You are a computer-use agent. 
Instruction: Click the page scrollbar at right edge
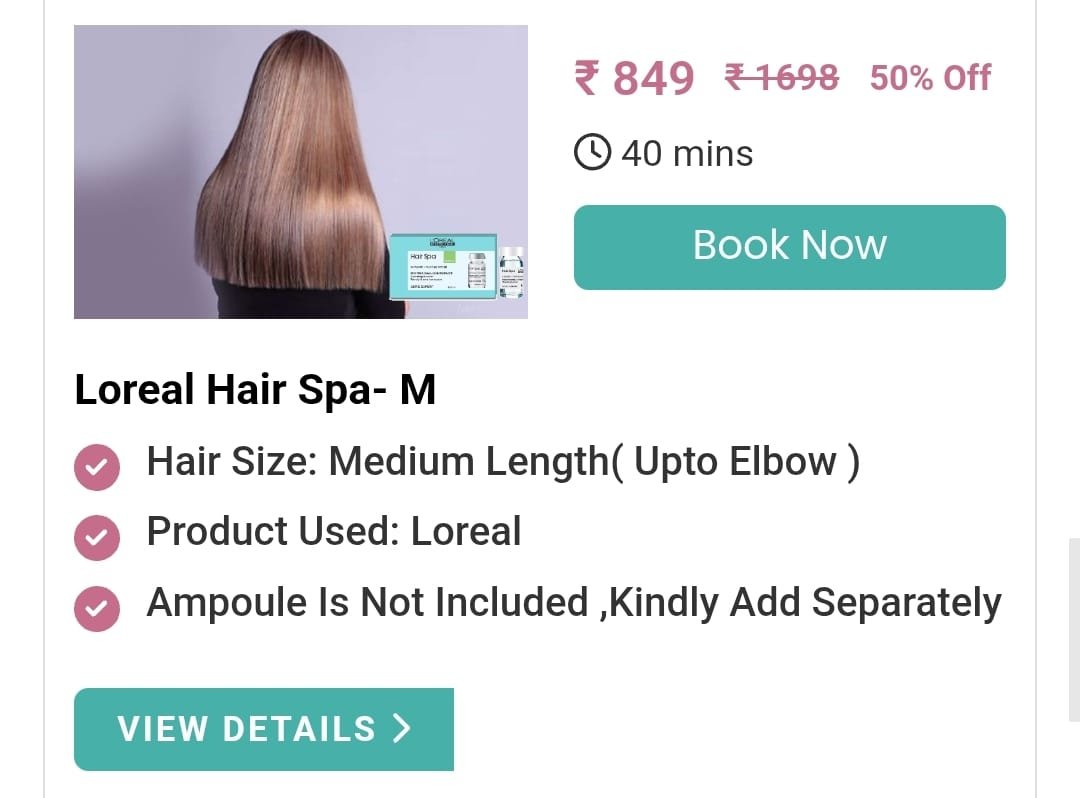tap(1074, 629)
